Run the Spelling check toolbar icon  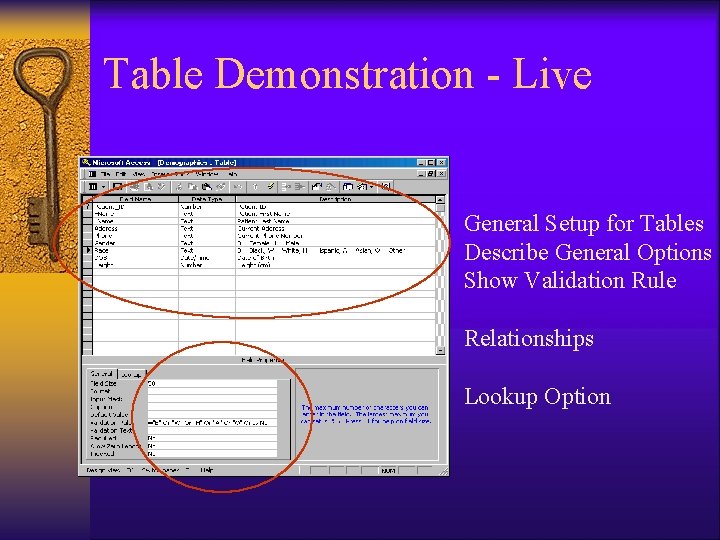click(161, 186)
